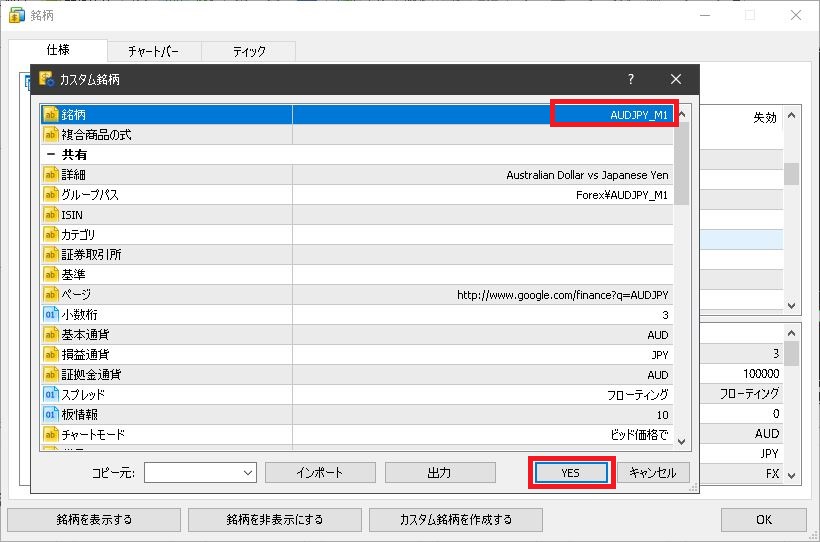Screen dimensions: 820x542
Task: Click the グループパス row icon
Action: click(51, 194)
